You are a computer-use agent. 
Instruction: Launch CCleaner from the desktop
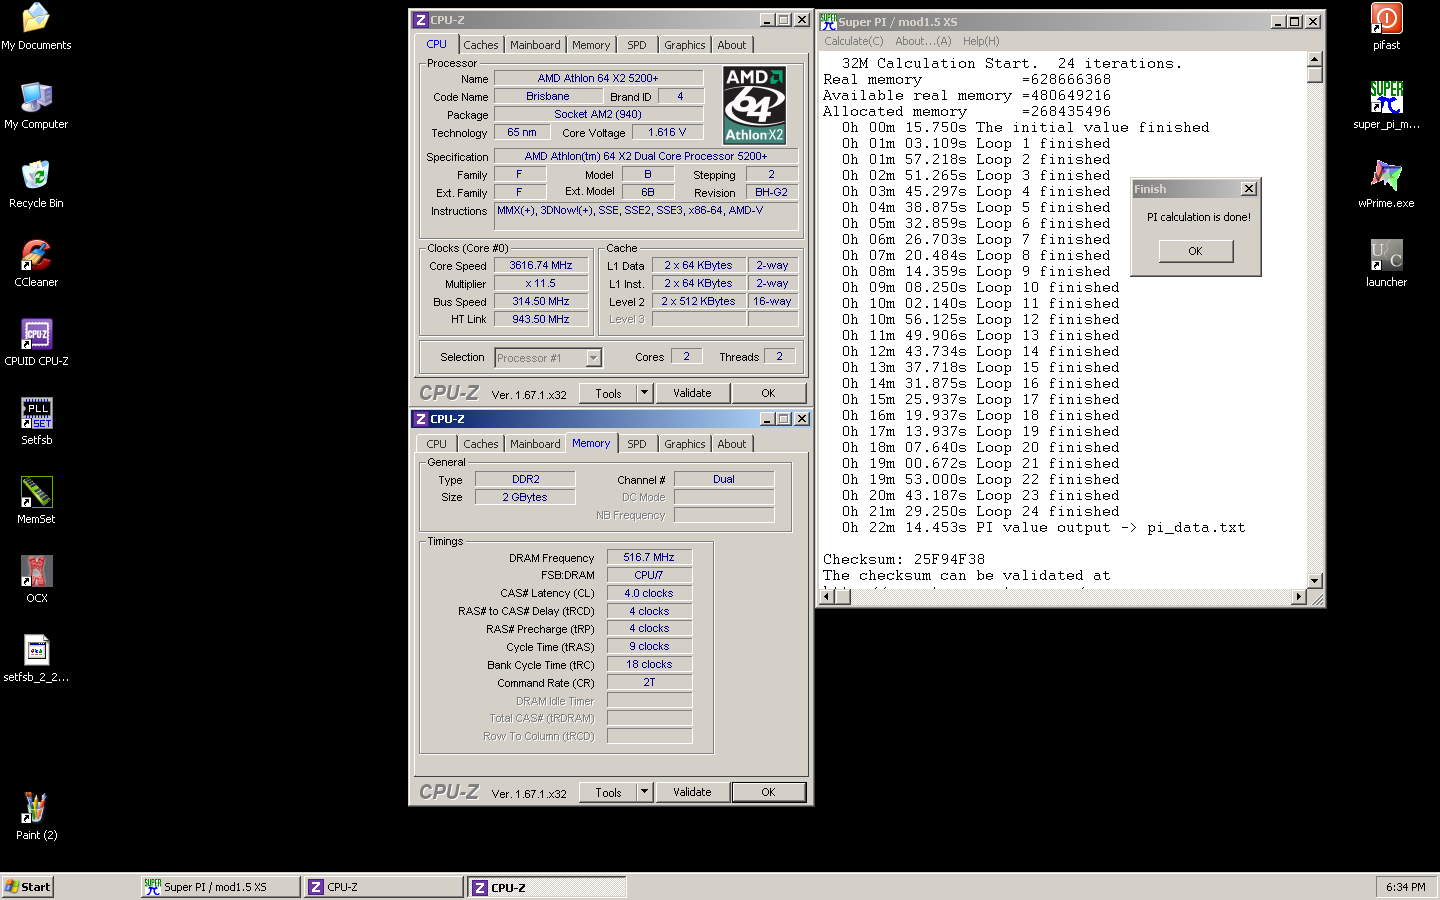click(x=36, y=264)
